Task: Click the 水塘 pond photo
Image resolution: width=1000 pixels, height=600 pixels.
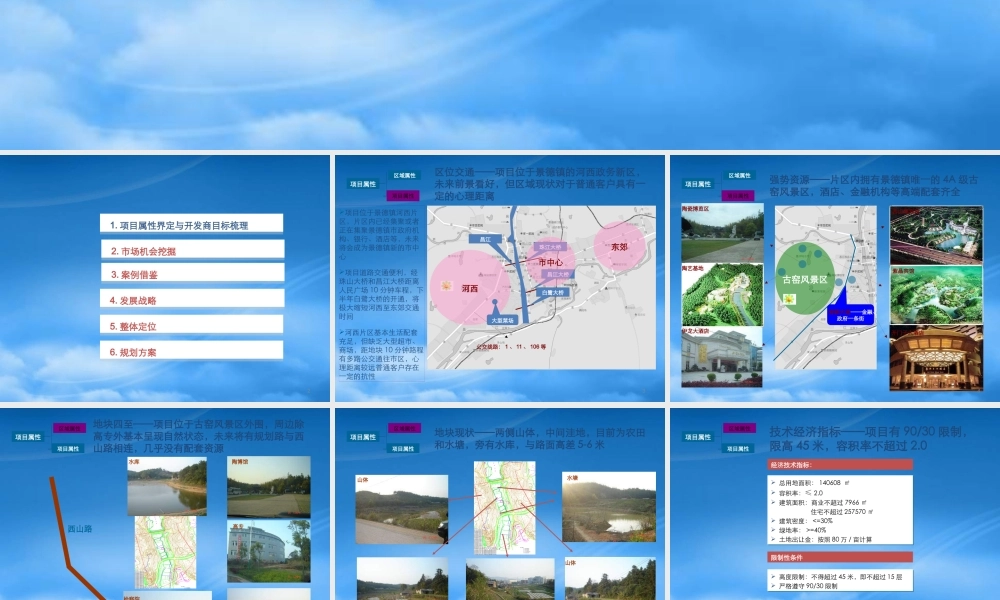Action: click(609, 507)
